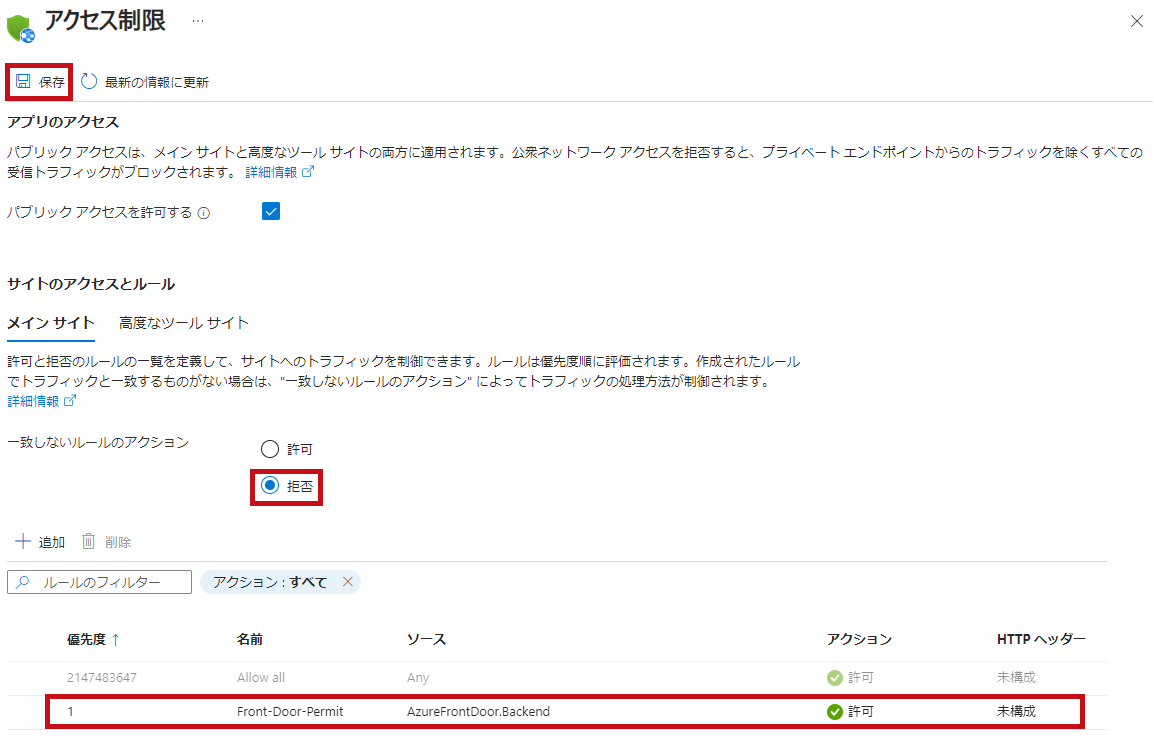
Task: Click the 保存 save button
Action: [40, 82]
